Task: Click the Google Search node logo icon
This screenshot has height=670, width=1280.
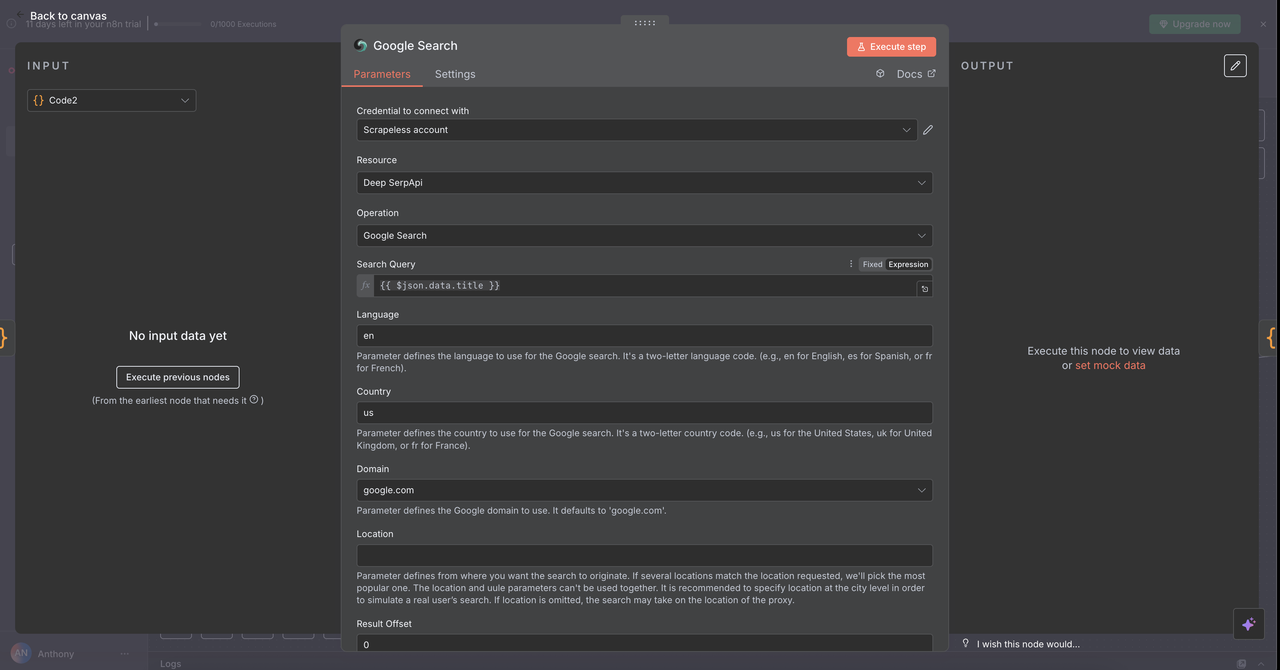Action: pyautogui.click(x=361, y=46)
